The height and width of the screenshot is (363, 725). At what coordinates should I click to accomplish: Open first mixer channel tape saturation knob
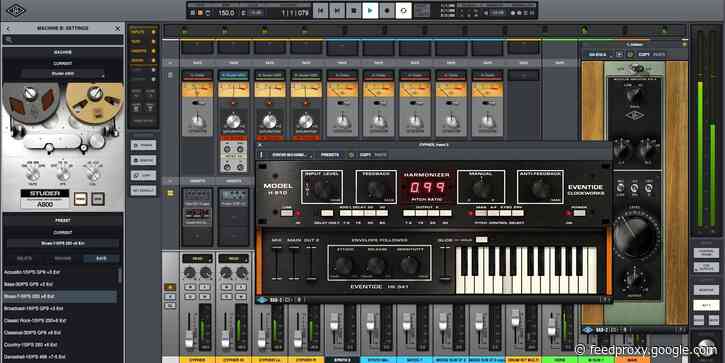click(x=197, y=121)
